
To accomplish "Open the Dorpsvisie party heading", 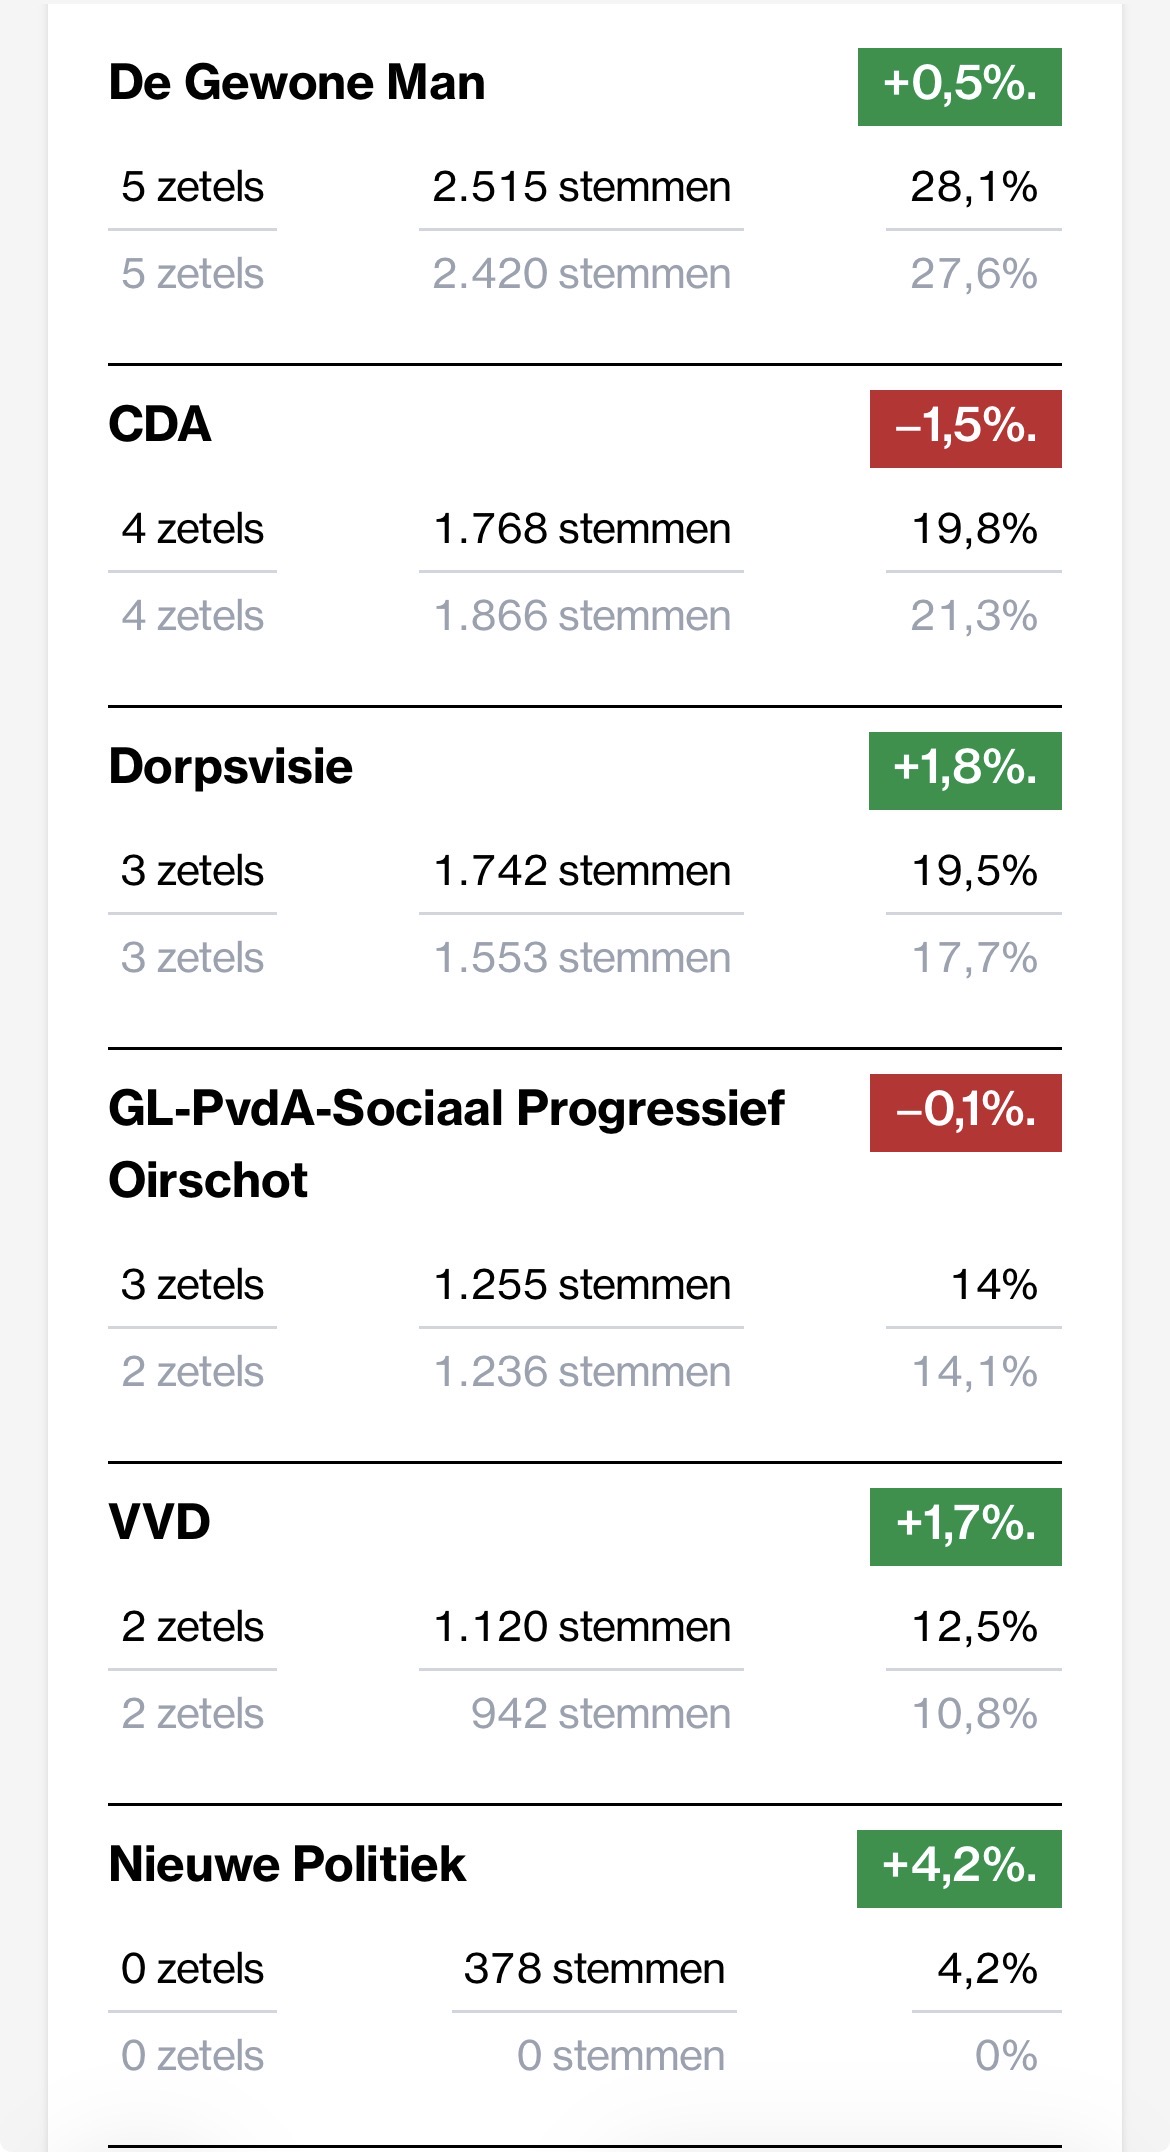I will [231, 767].
